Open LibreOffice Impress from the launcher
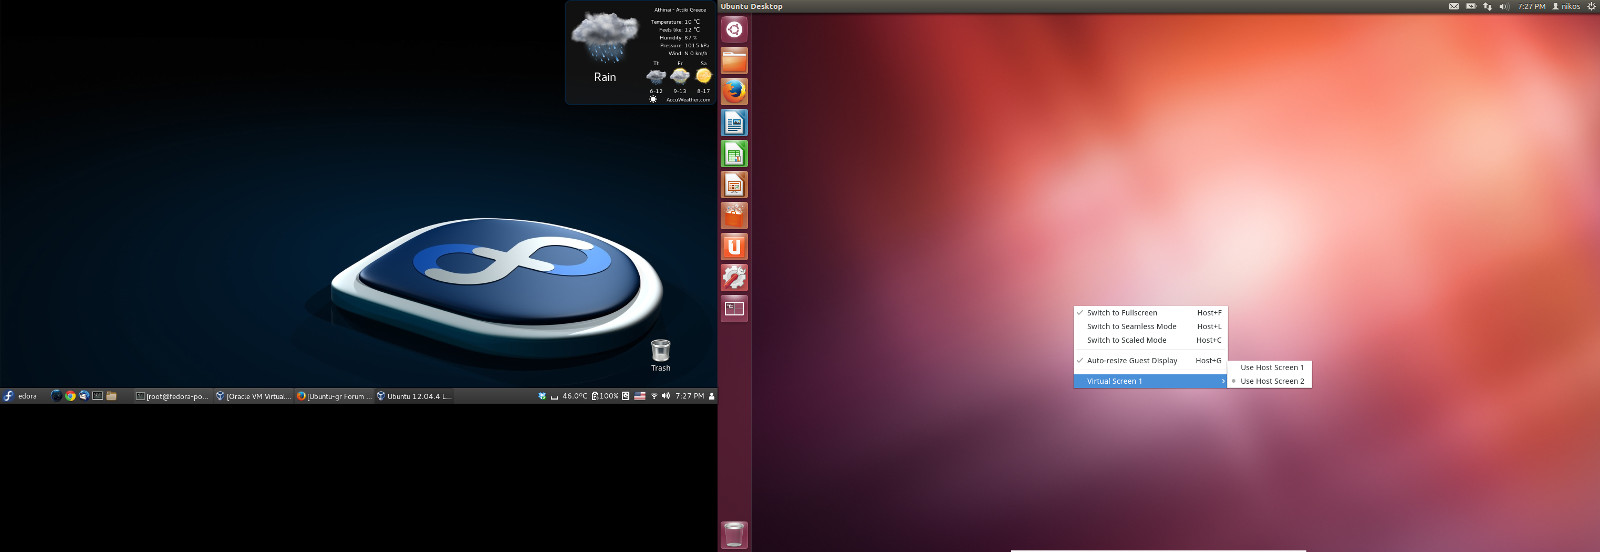Screen dimensions: 1600x552 click(x=734, y=185)
